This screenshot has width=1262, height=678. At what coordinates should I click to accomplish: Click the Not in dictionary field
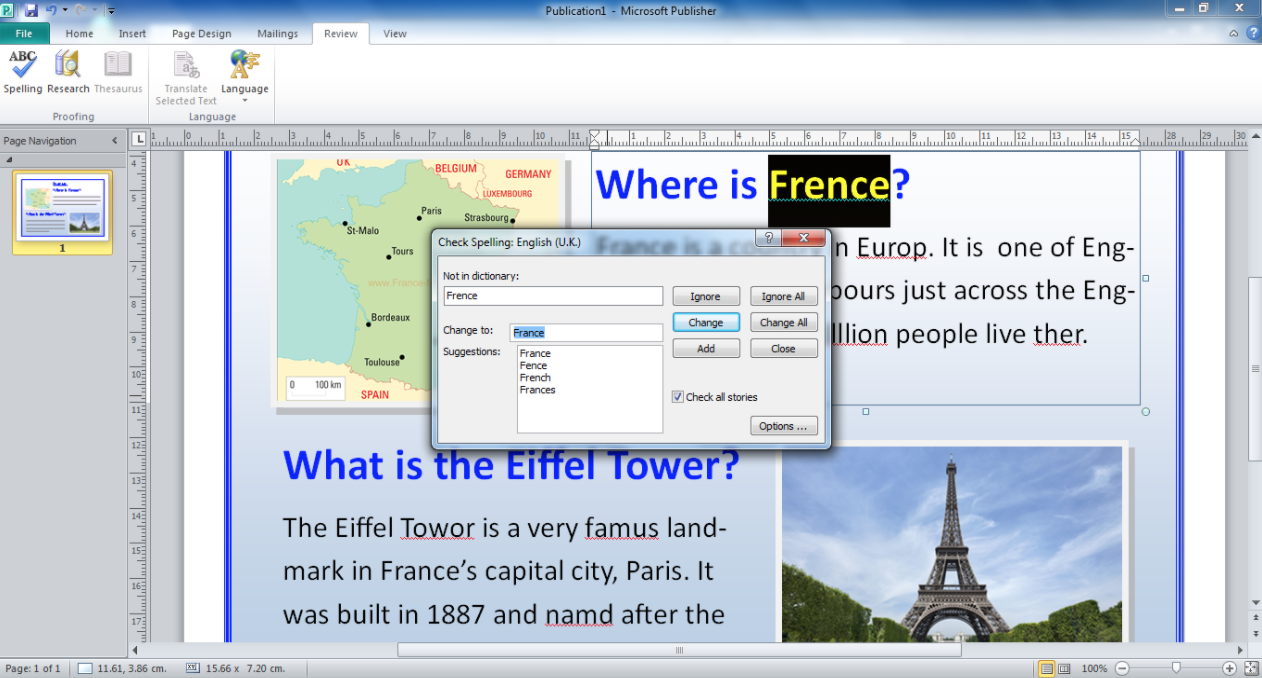(553, 296)
